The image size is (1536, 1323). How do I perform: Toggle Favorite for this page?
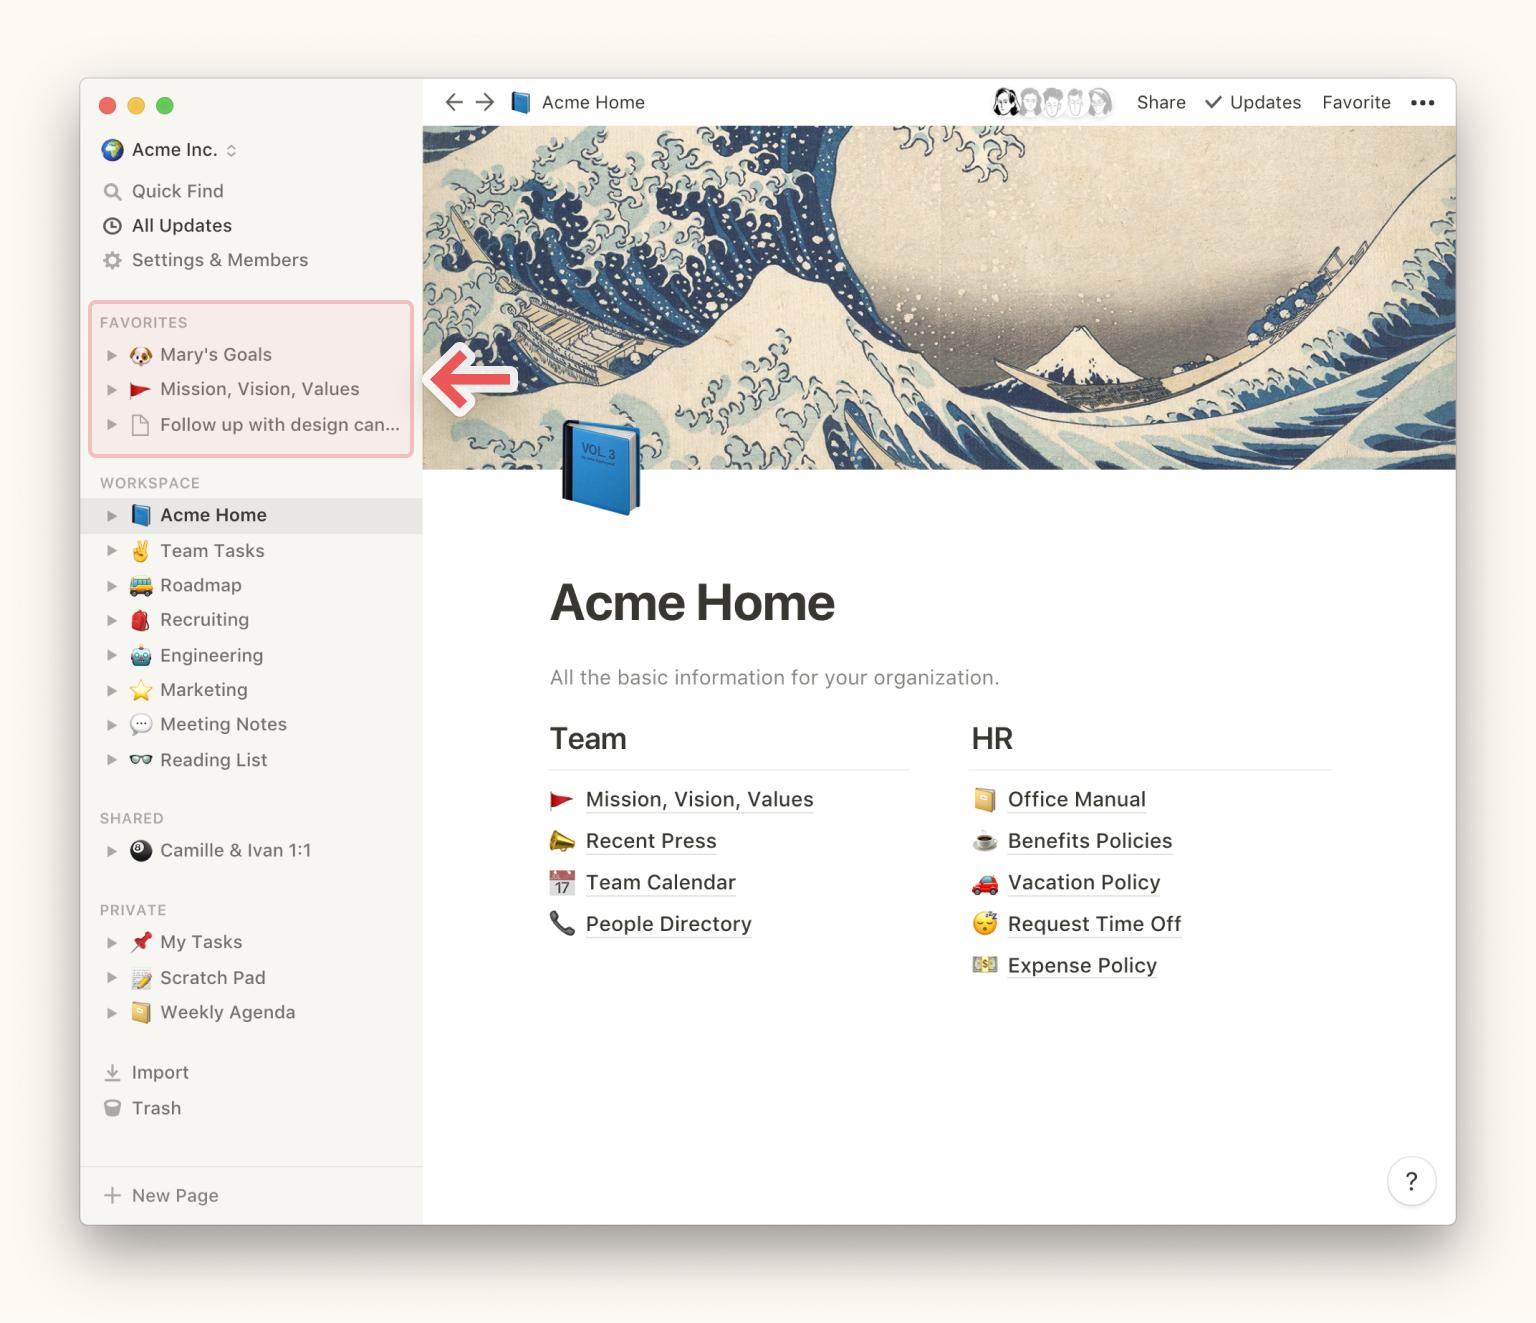[1356, 102]
